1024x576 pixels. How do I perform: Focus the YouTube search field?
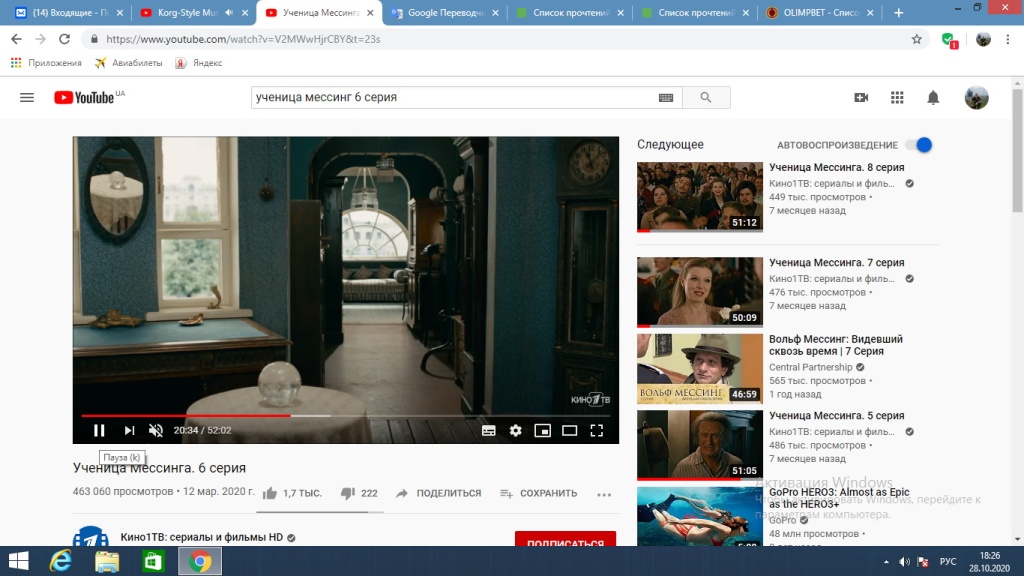tap(455, 97)
